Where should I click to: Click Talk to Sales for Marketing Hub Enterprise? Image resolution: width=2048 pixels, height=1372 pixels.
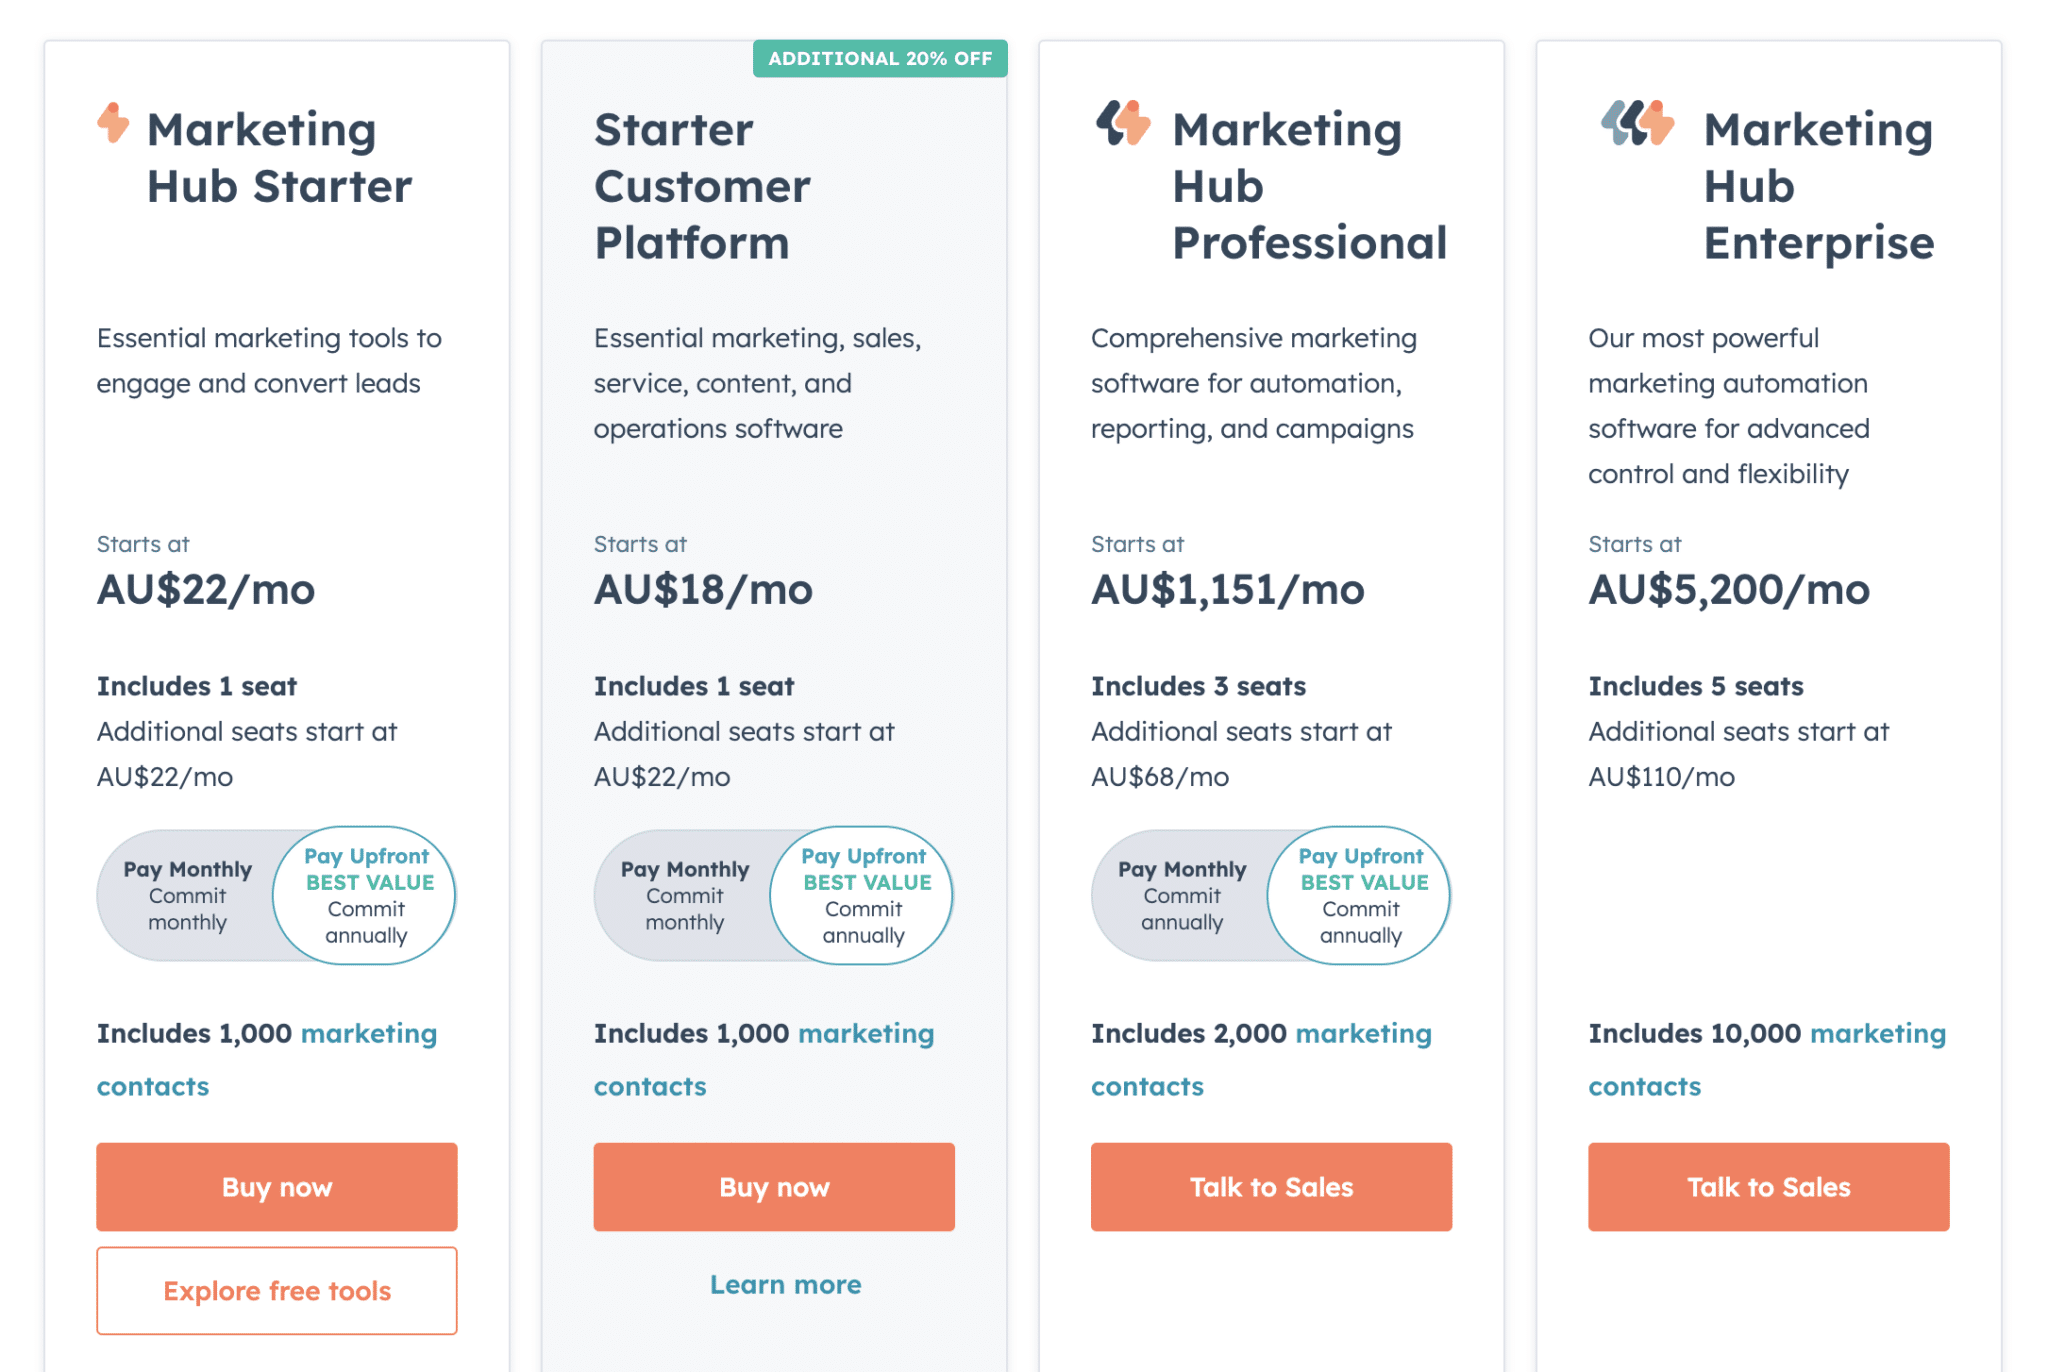1768,1187
